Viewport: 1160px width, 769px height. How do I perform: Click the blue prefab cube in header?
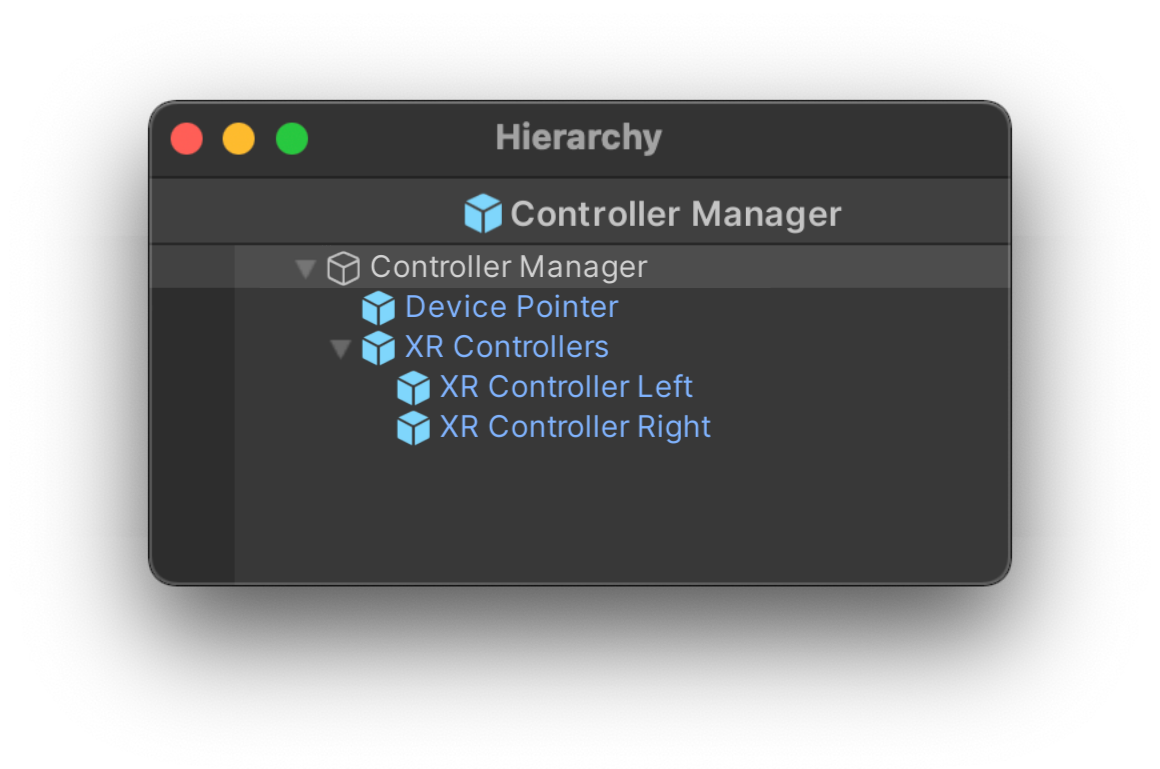(483, 213)
